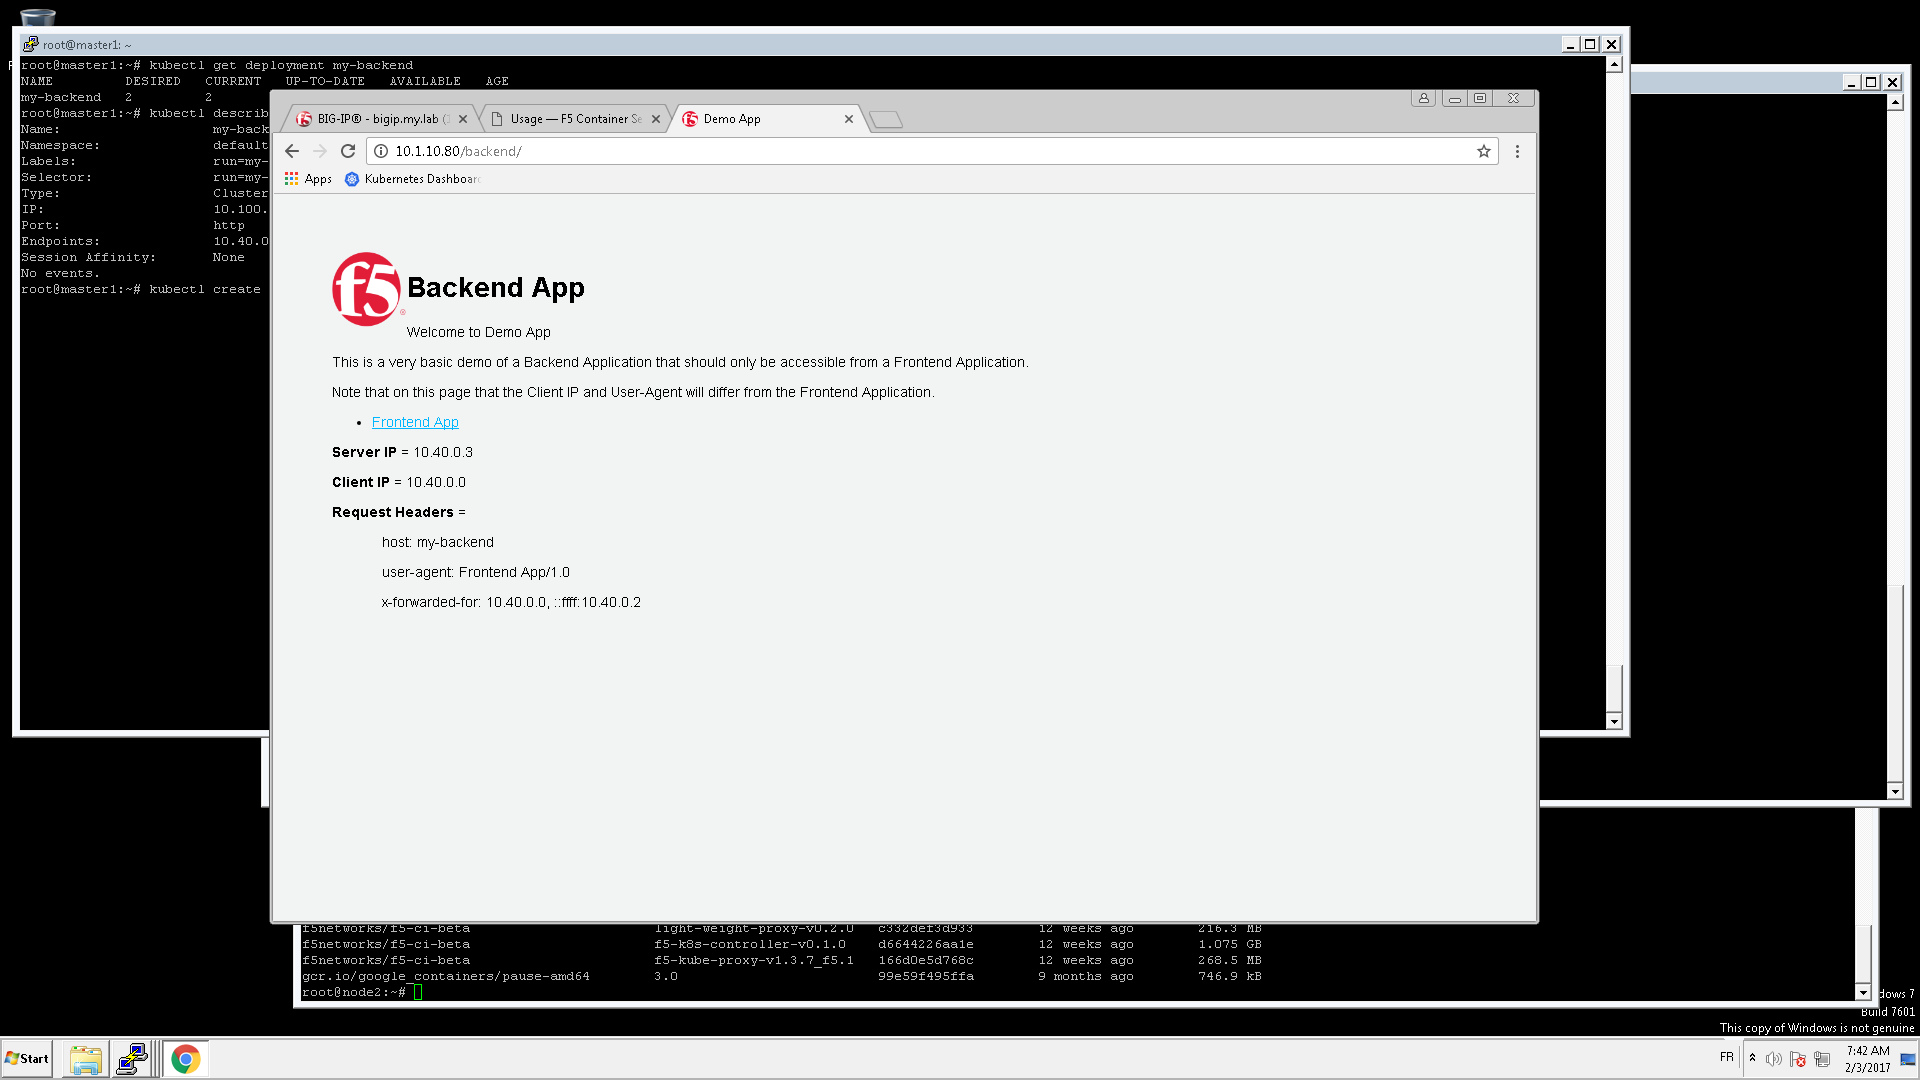Follow the Frontend App link
1920x1080 pixels.
point(415,422)
